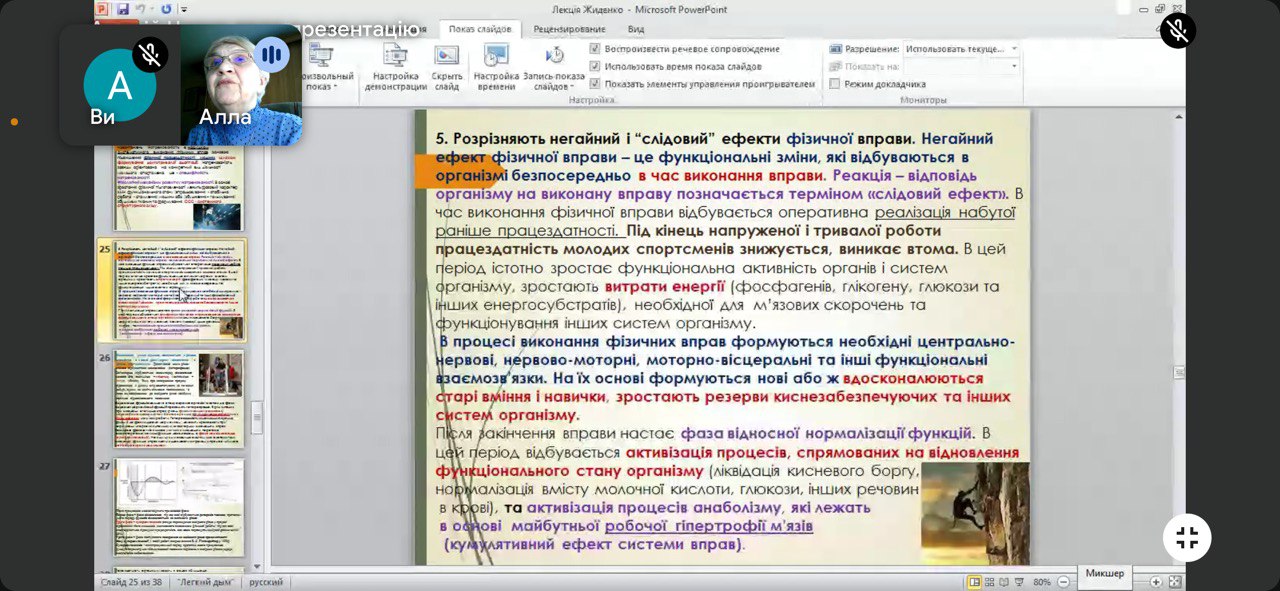Expand the Произвольный показ dropdown

[320, 86]
